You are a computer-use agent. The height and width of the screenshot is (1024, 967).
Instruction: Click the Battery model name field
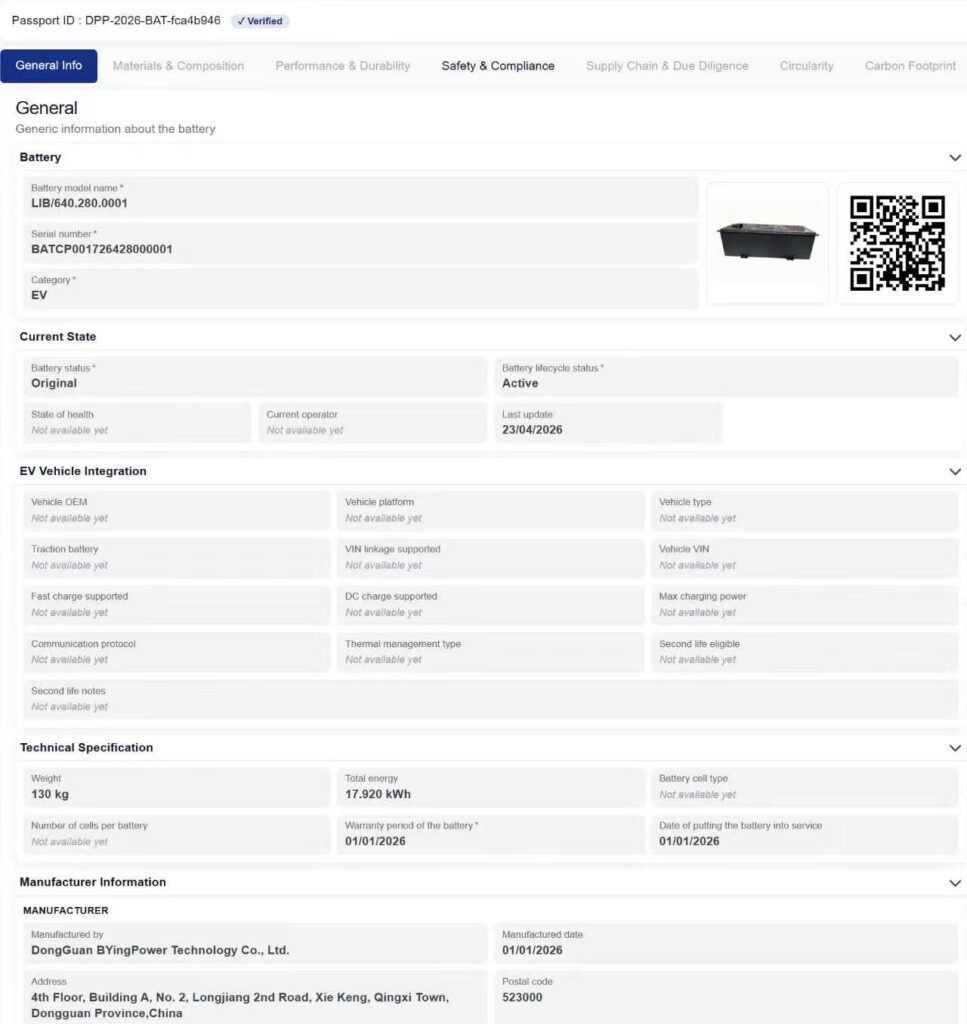pyautogui.click(x=360, y=197)
